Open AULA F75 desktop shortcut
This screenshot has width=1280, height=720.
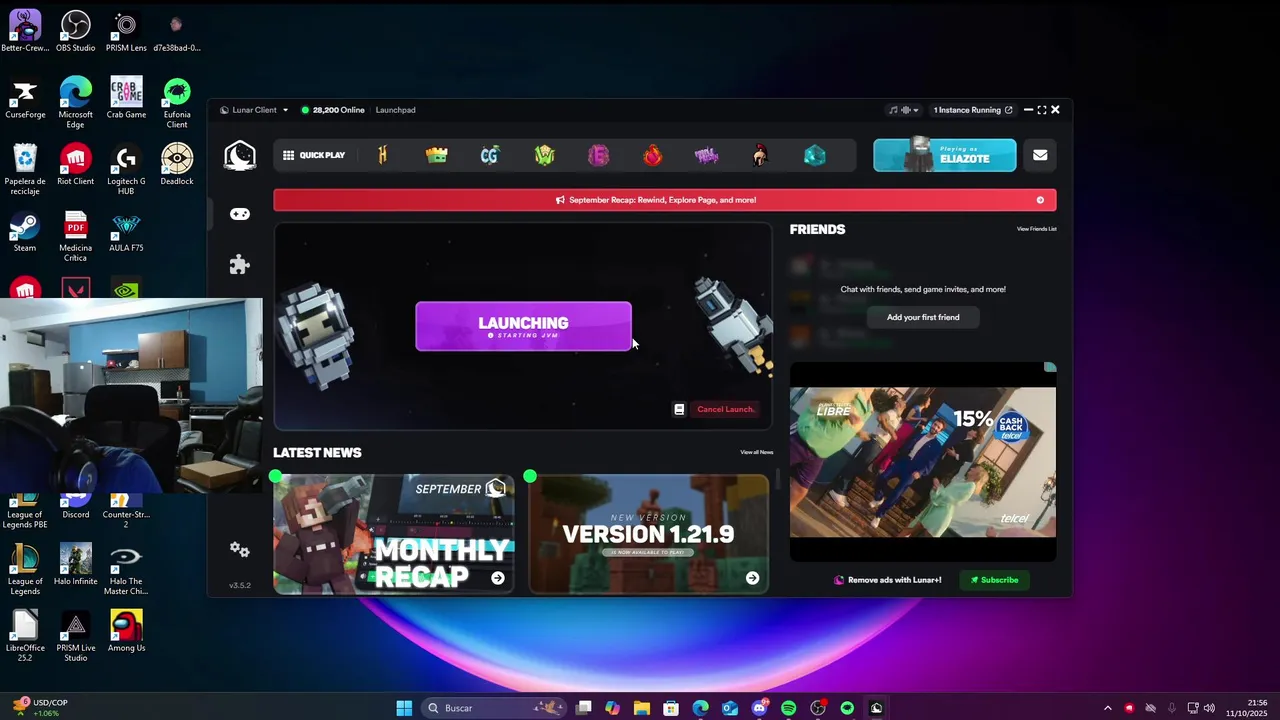point(126,232)
